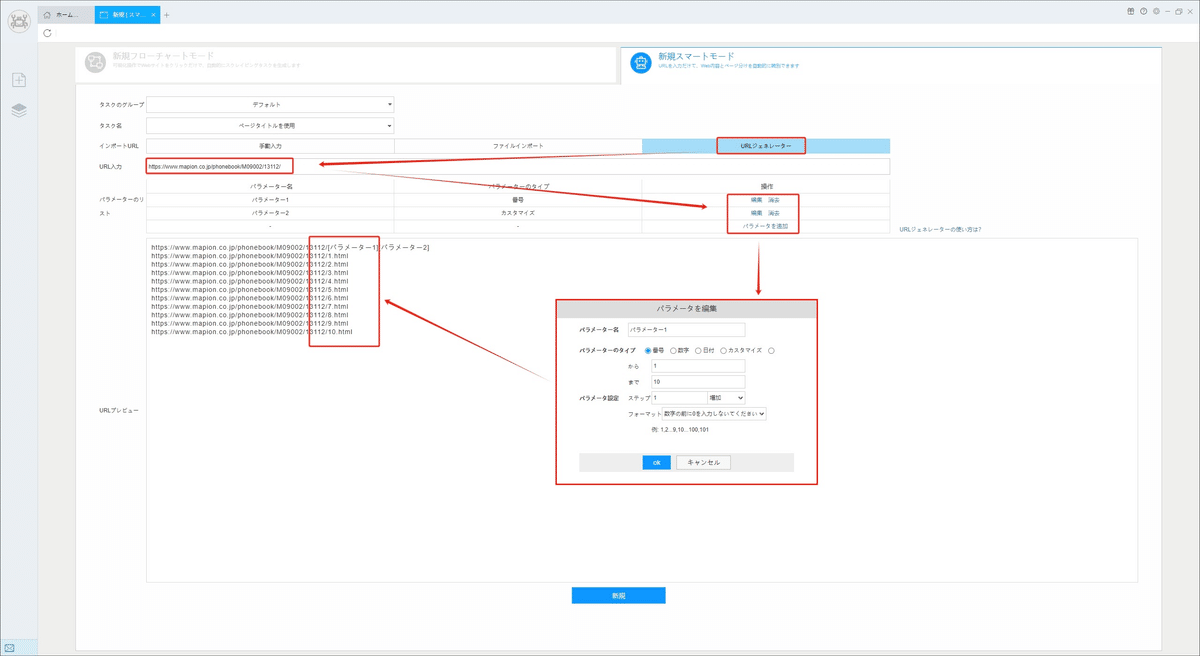Click the まで end value field
1200x656 pixels.
click(x=698, y=382)
